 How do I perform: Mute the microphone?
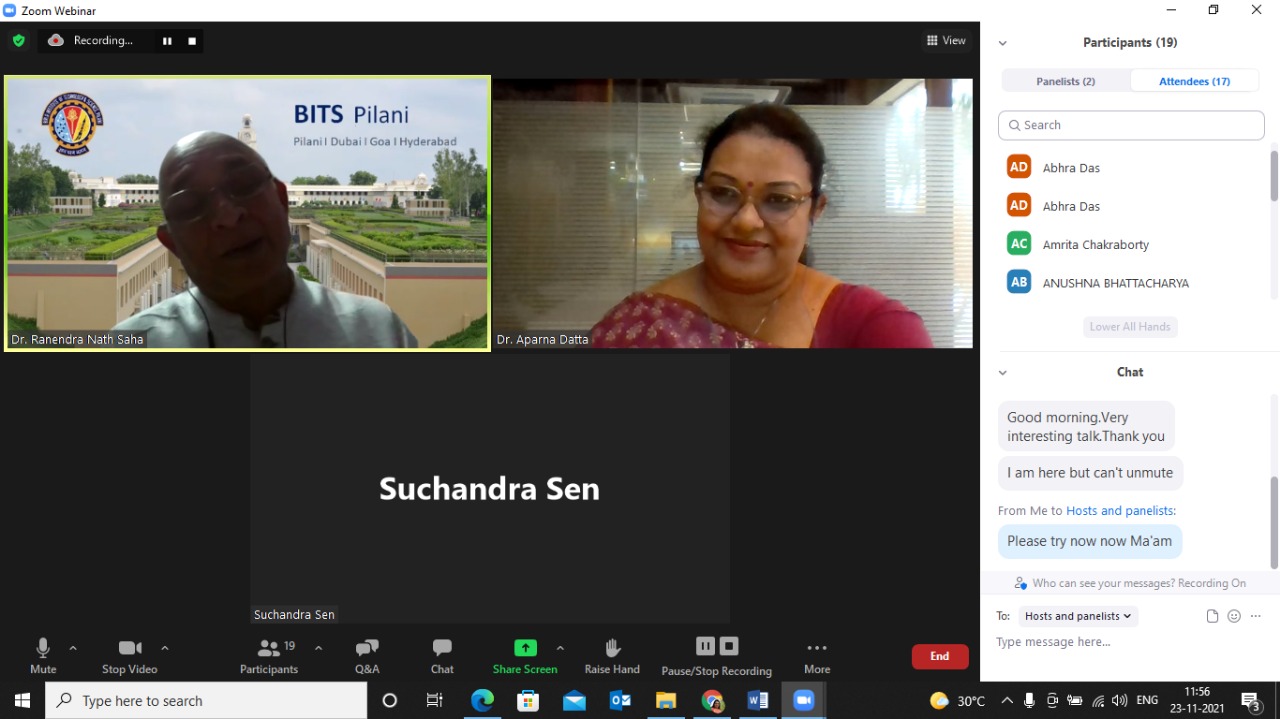coord(43,657)
